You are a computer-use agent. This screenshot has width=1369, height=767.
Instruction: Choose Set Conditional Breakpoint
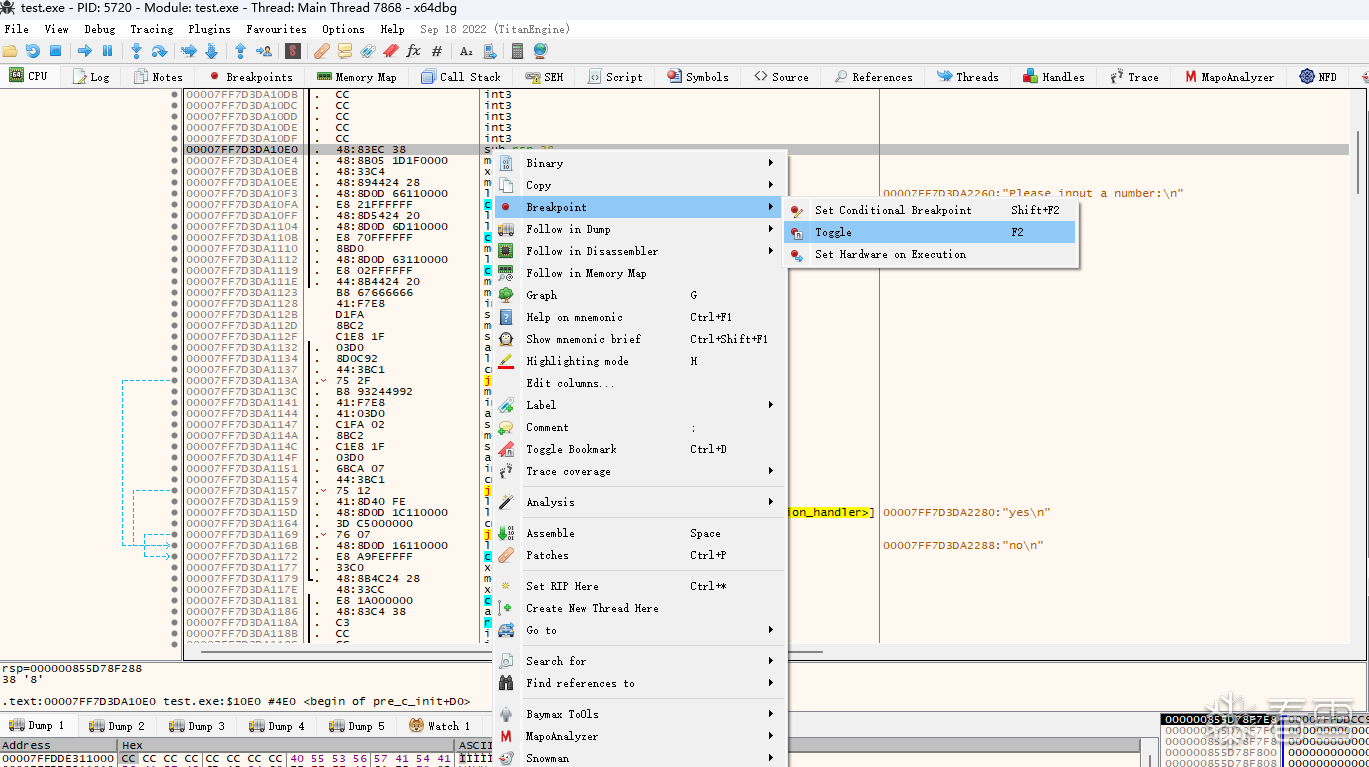pos(892,210)
